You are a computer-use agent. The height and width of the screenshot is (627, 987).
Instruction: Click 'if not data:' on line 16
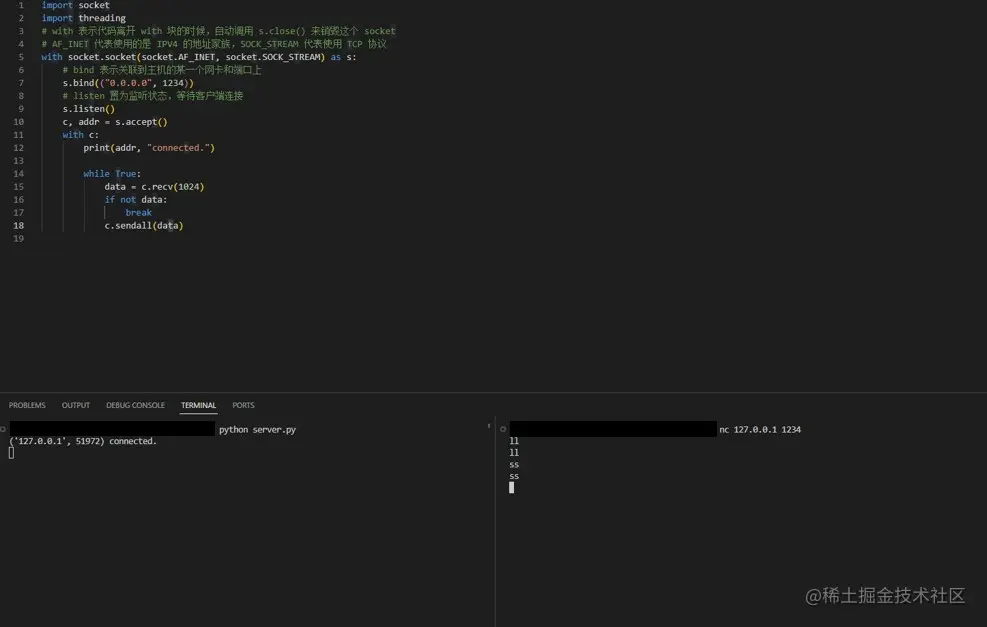pyautogui.click(x=136, y=199)
